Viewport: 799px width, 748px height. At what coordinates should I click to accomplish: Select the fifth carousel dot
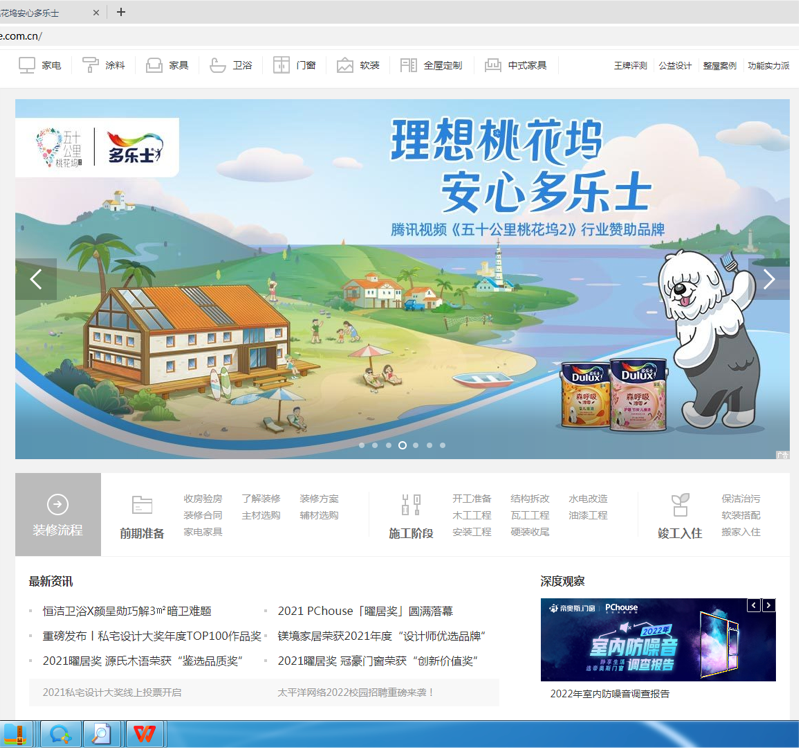(x=416, y=445)
